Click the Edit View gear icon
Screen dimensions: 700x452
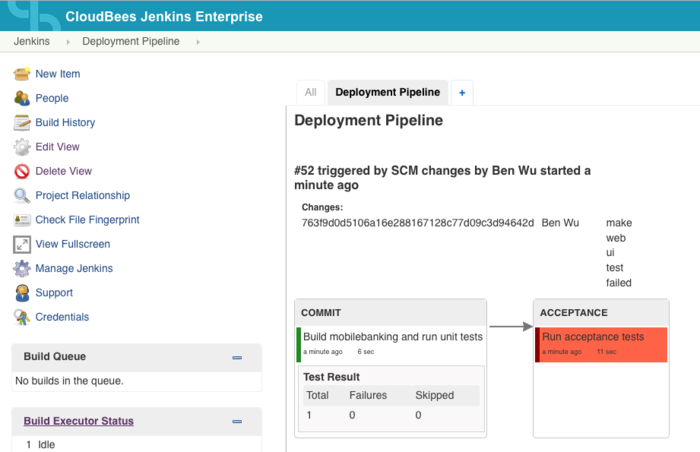pos(21,146)
